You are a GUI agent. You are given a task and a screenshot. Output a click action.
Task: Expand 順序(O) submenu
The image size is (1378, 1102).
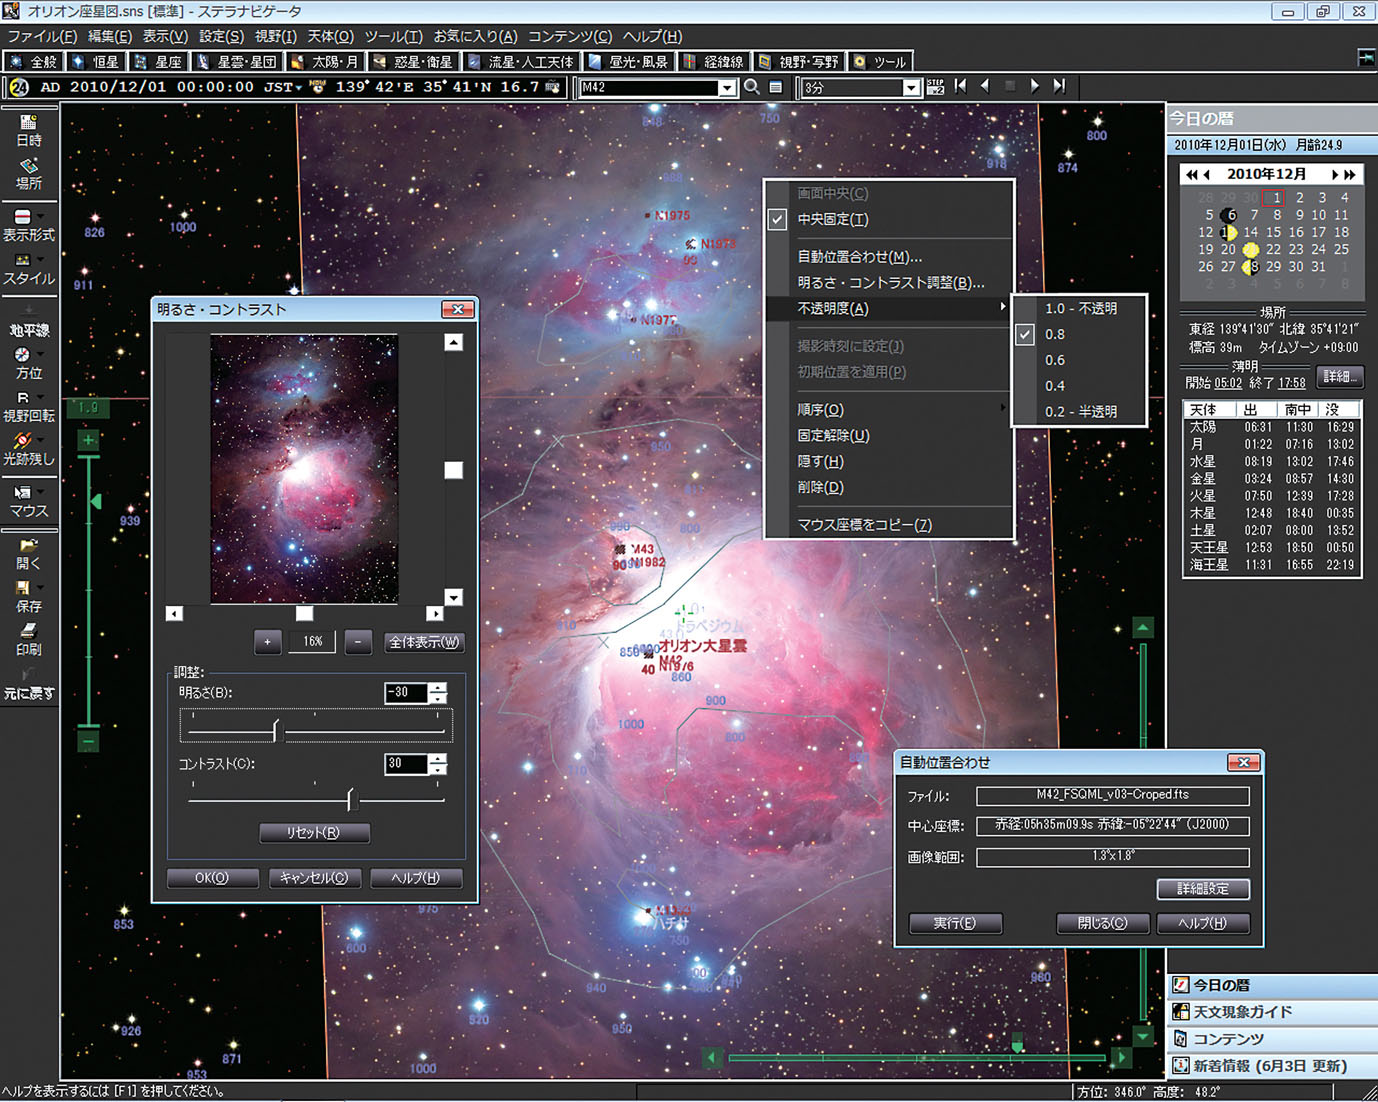point(890,410)
